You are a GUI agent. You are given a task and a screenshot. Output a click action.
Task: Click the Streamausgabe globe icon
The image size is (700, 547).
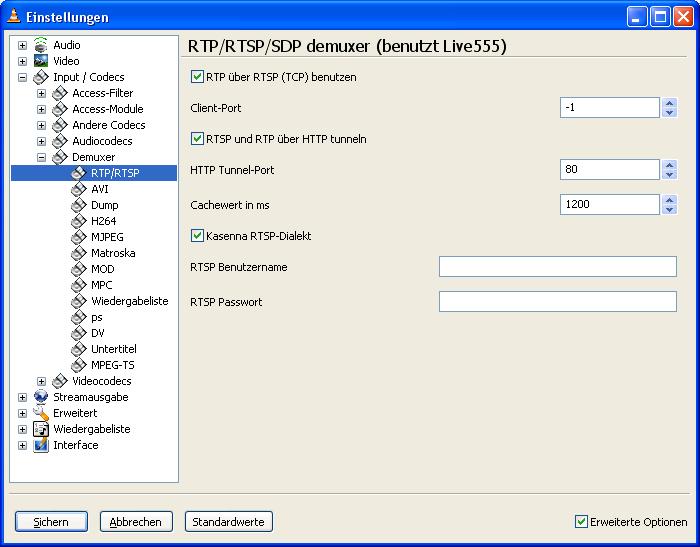[x=41, y=397]
